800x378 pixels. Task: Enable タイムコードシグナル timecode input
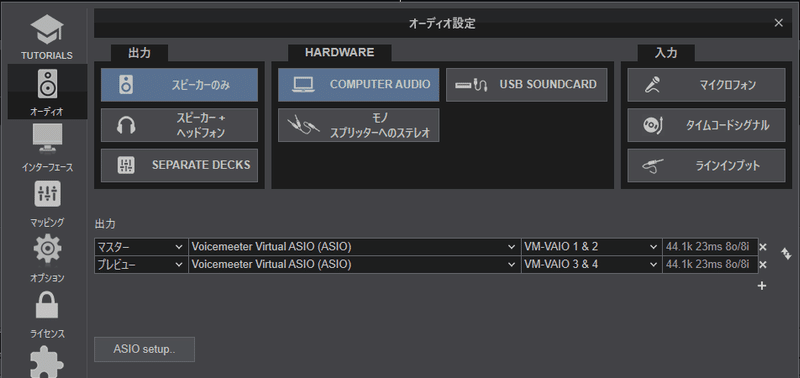click(x=706, y=125)
